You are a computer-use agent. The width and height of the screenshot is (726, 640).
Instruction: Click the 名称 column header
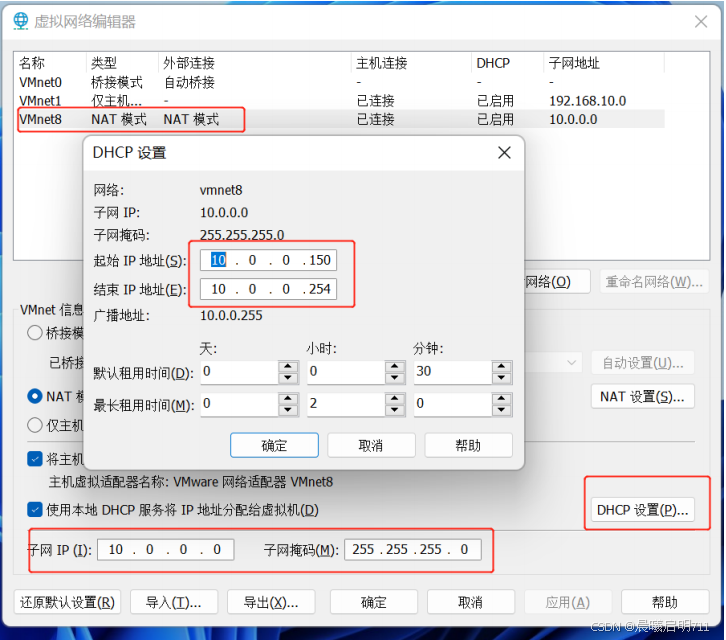click(32, 63)
